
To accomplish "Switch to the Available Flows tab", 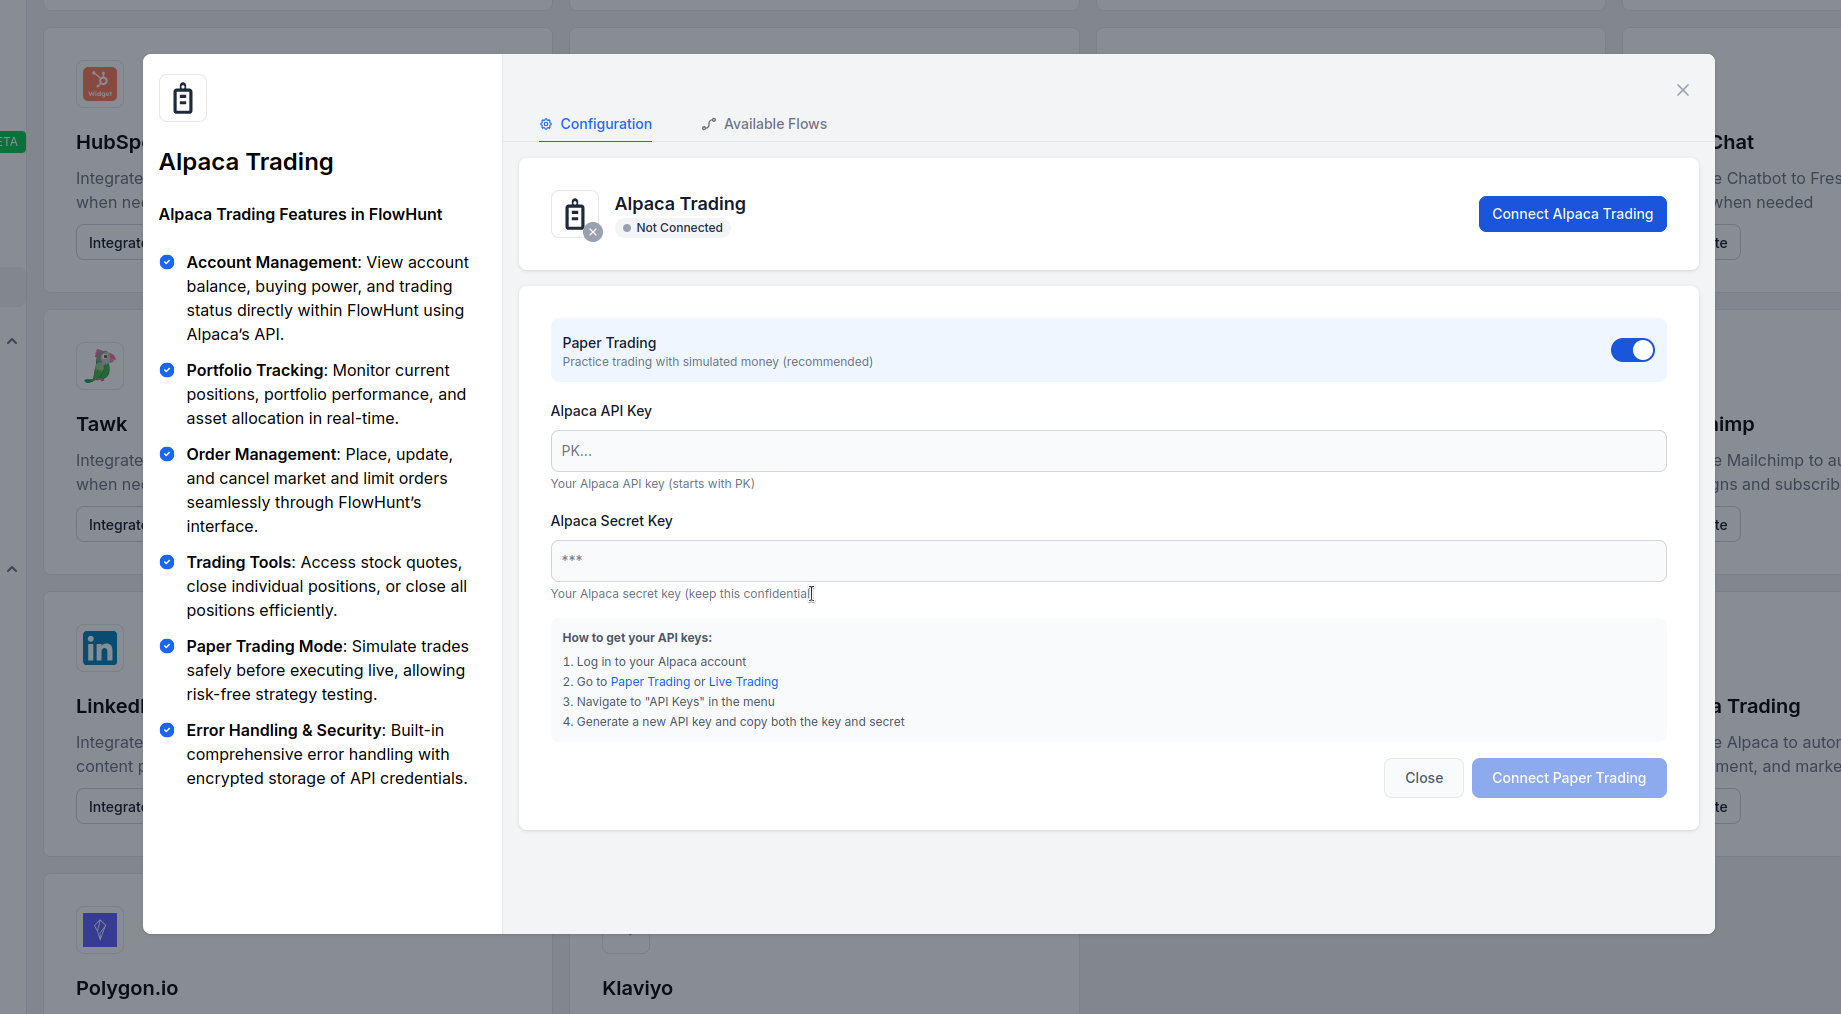I will pos(764,124).
